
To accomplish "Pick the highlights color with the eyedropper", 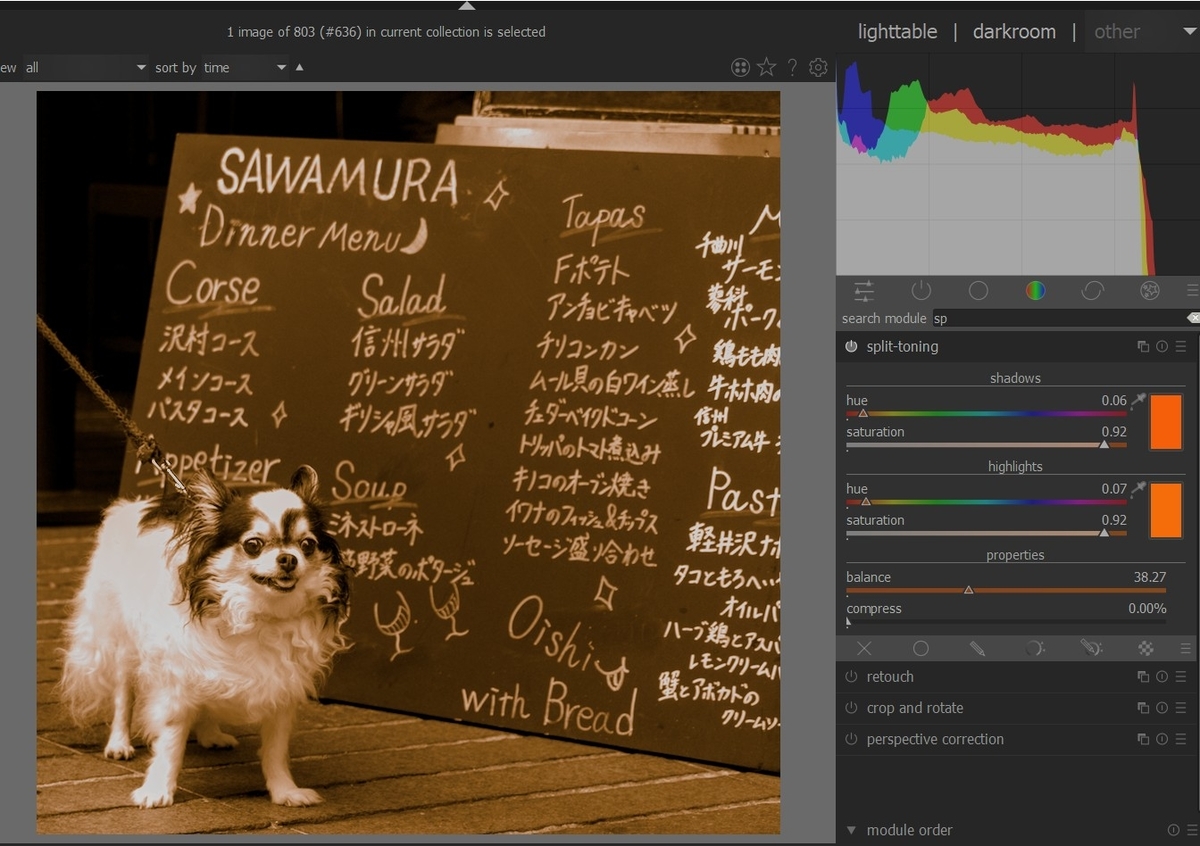I will tap(1138, 489).
